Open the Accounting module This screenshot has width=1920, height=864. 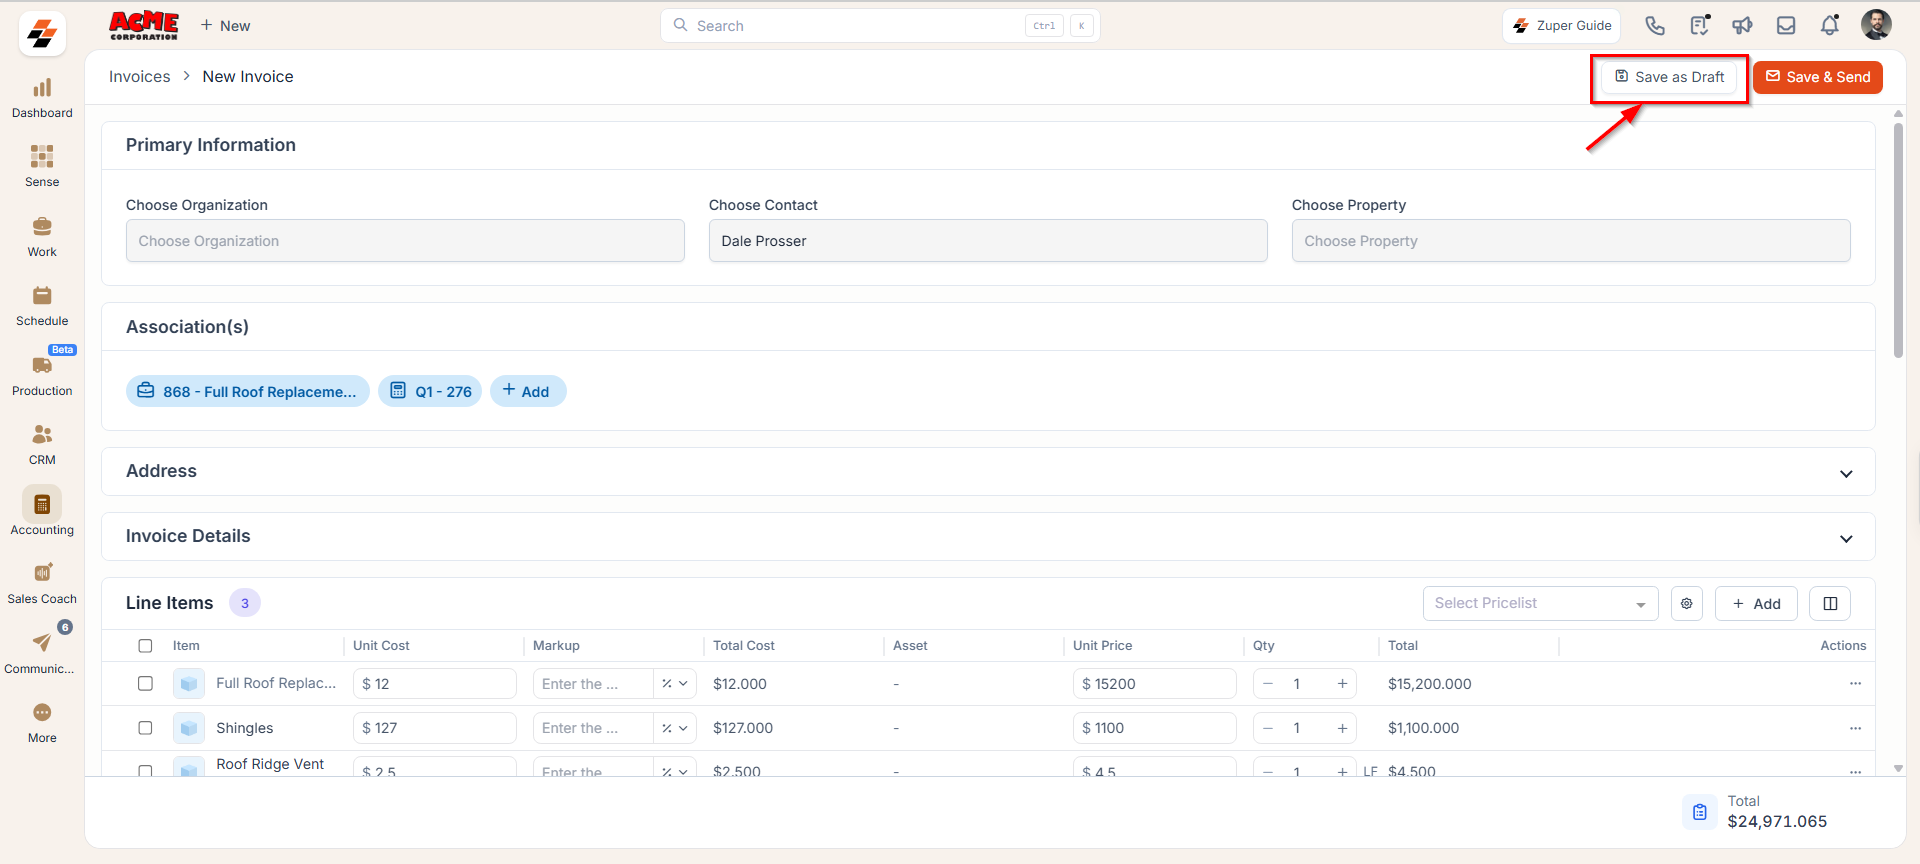[42, 513]
